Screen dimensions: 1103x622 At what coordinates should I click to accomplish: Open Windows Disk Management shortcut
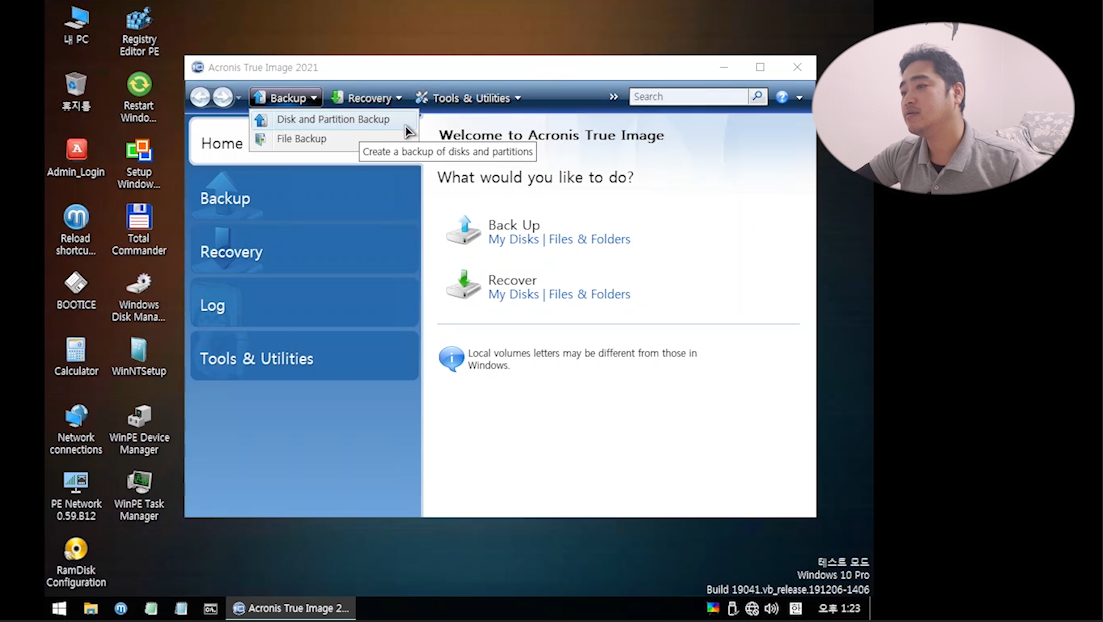[x=139, y=296]
